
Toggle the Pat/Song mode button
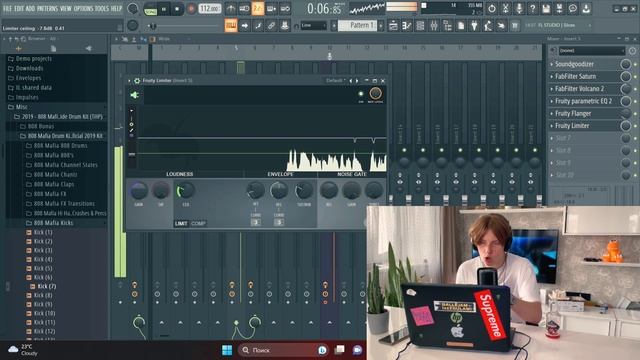(151, 9)
